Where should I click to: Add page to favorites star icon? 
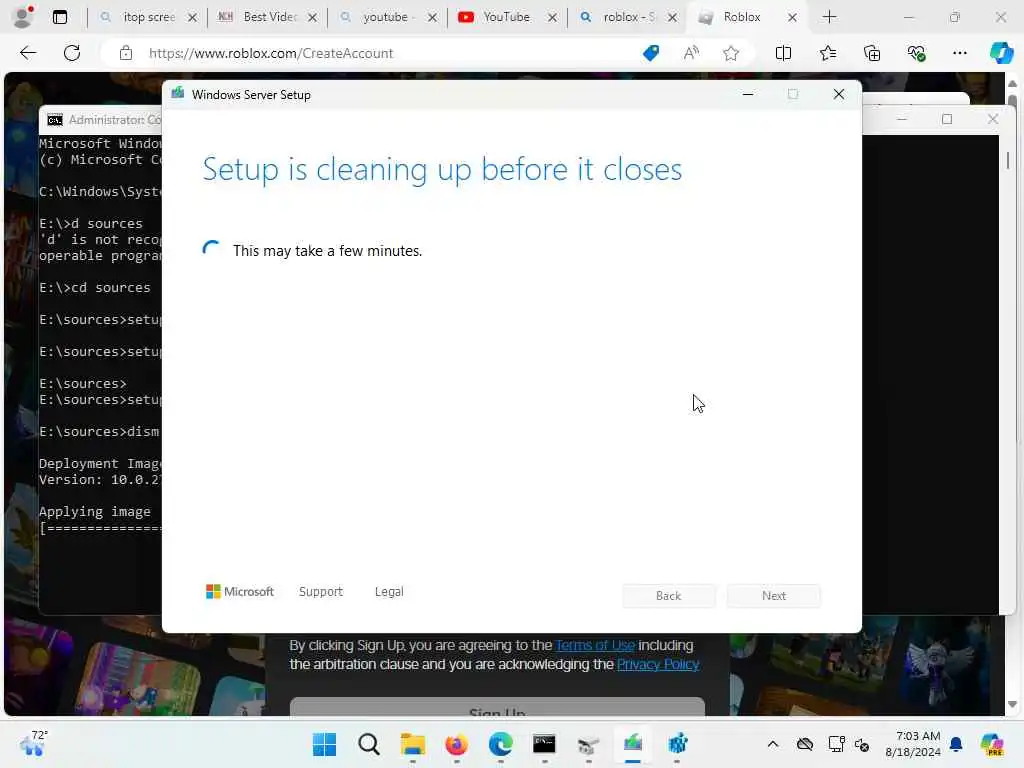(731, 54)
